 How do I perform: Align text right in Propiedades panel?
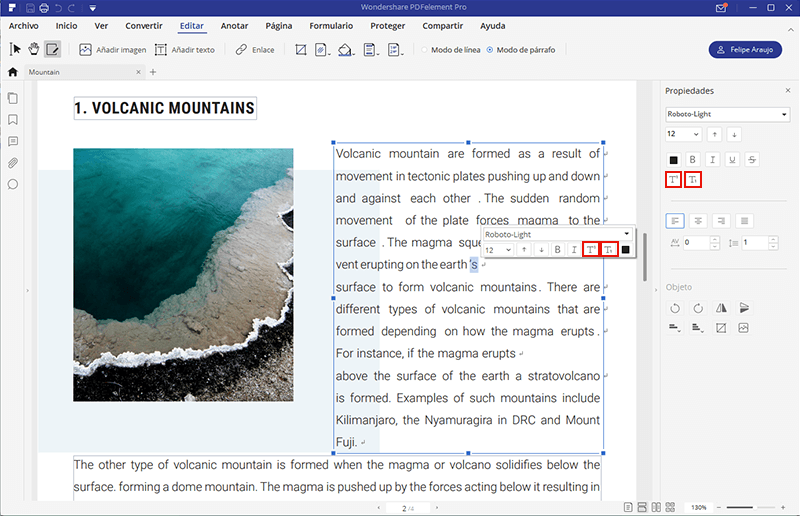point(721,221)
